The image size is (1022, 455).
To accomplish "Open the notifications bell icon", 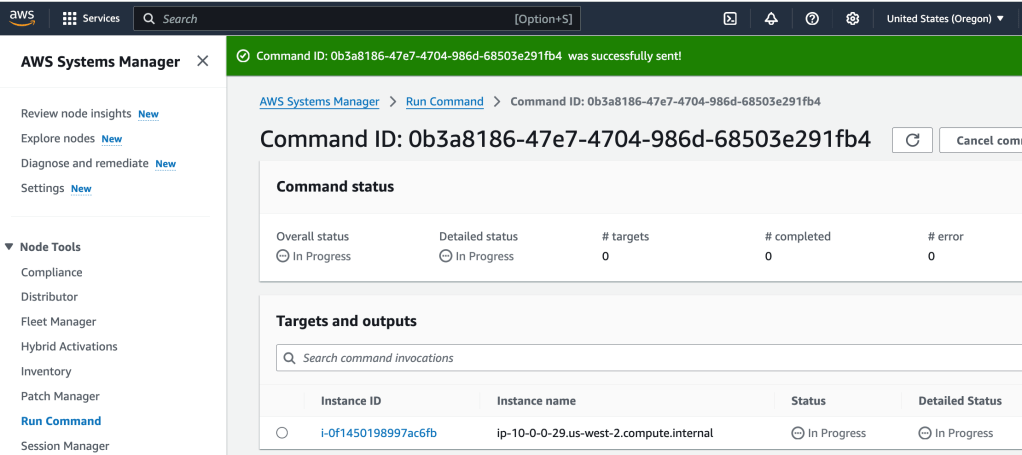I will (x=771, y=19).
